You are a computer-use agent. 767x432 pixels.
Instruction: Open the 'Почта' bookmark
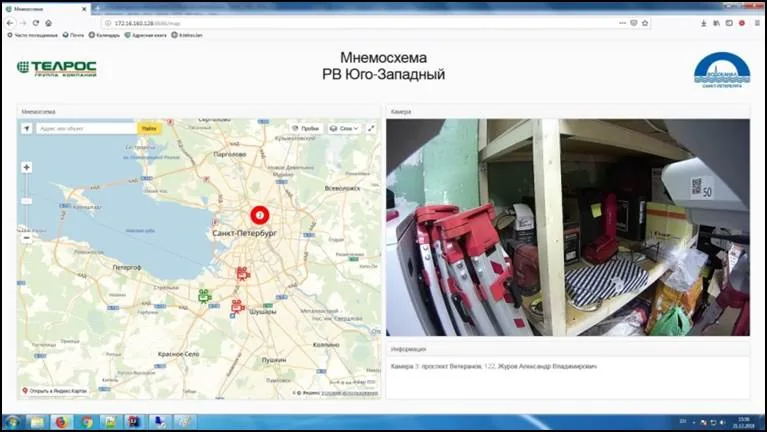(x=73, y=35)
